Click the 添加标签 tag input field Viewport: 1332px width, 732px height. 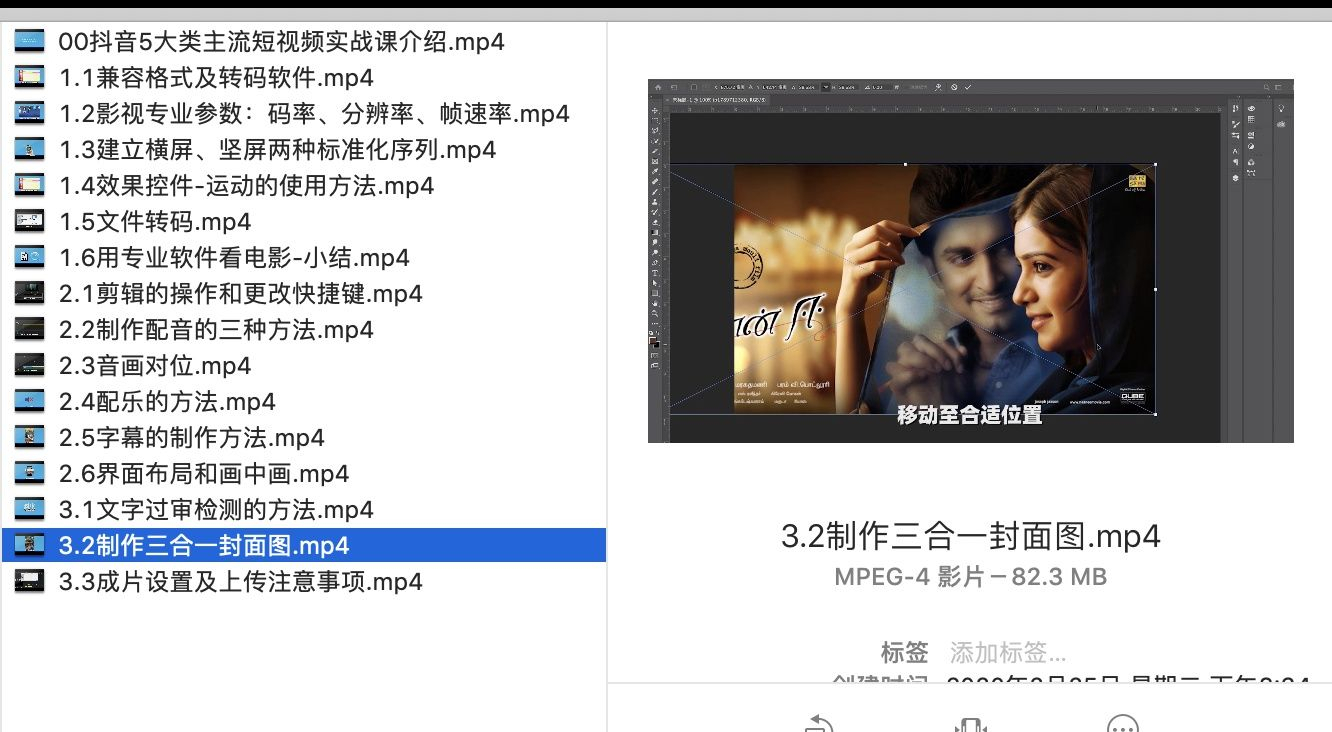pos(1008,654)
